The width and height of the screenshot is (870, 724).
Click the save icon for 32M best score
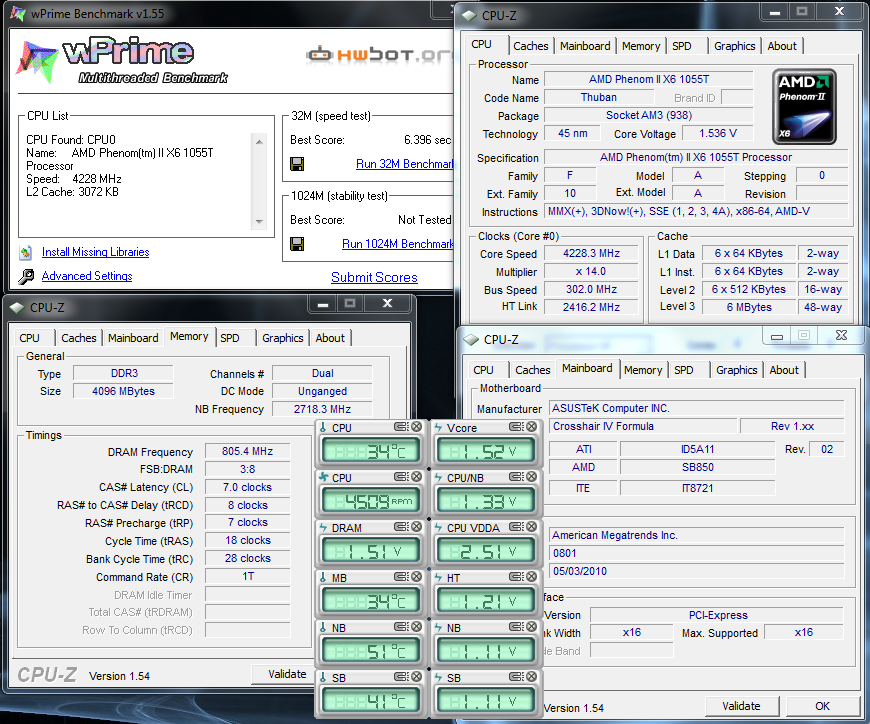pos(297,164)
